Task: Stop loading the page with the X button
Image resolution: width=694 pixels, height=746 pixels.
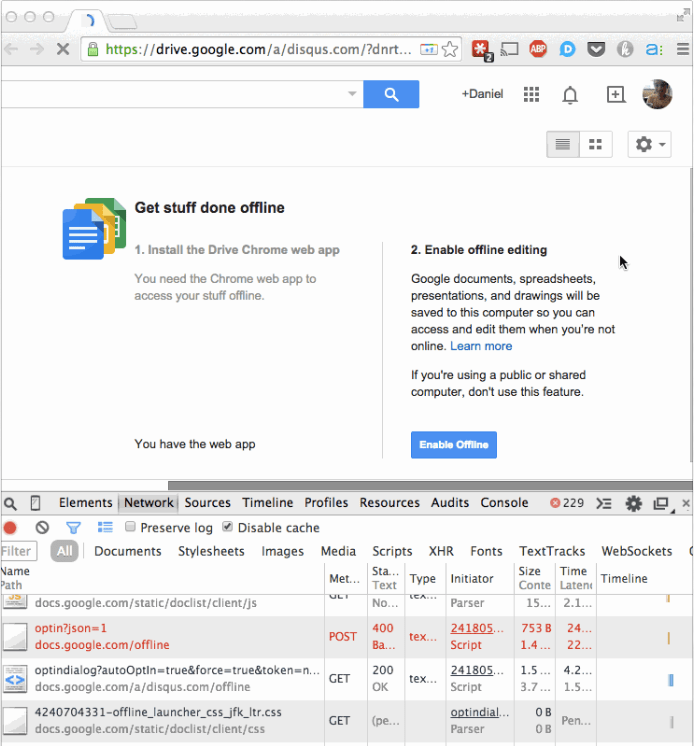Action: (x=63, y=49)
